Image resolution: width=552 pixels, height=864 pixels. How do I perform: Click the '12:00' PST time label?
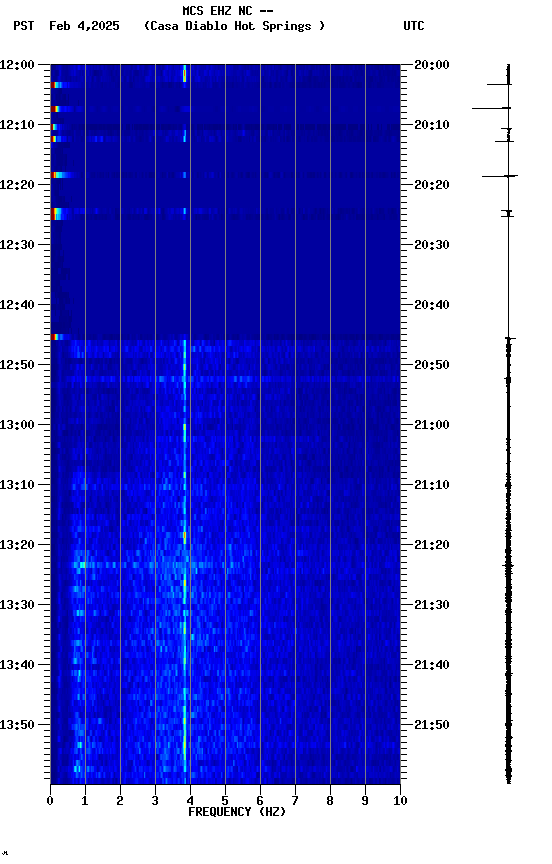pos(17,65)
